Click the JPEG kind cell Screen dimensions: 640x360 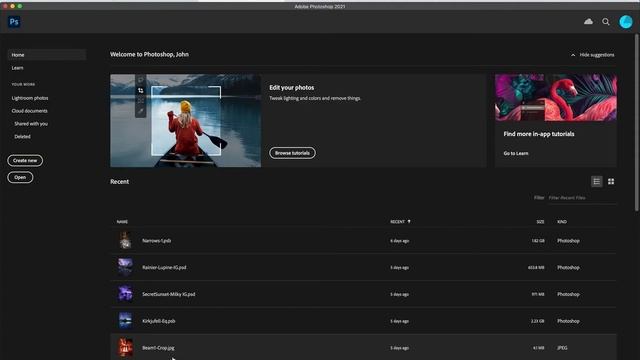pos(562,348)
